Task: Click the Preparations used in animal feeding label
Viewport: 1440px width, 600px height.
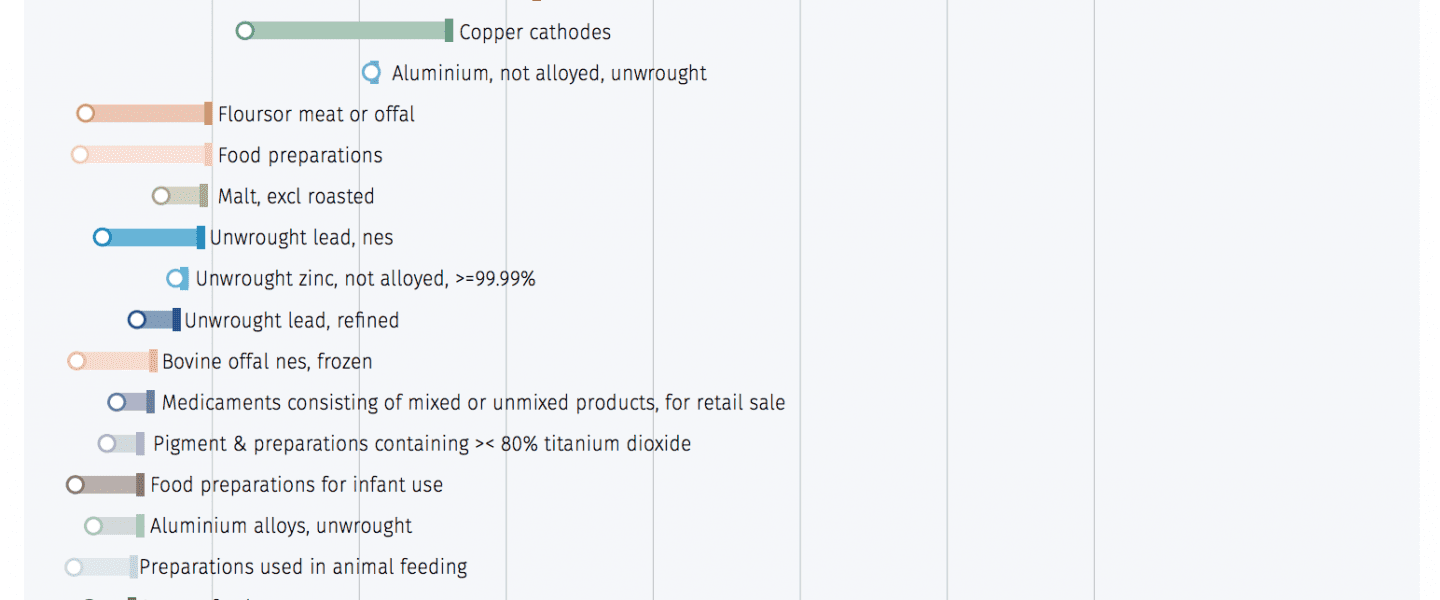Action: [303, 567]
